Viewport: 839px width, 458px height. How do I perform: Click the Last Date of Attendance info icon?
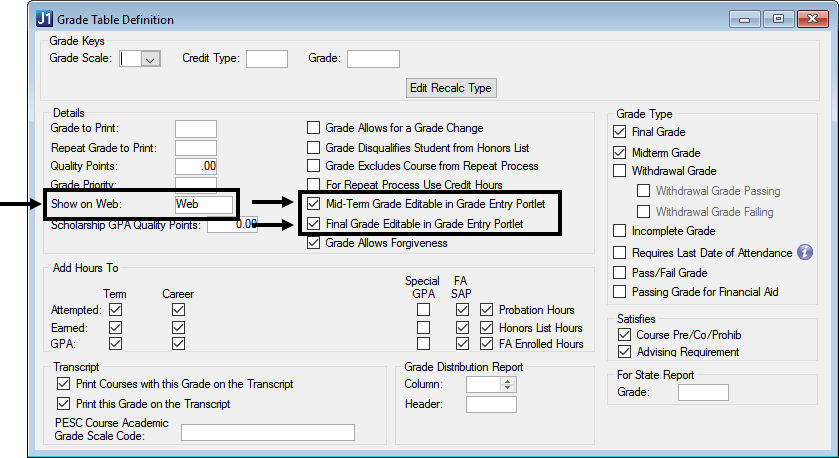[x=805, y=253]
